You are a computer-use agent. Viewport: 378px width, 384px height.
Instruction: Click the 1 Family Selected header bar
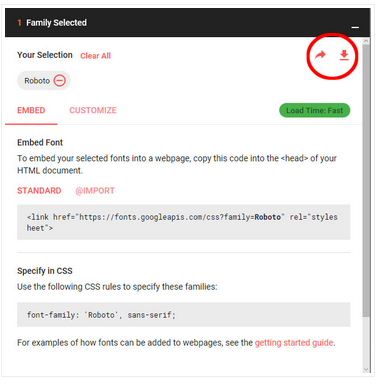[187, 23]
